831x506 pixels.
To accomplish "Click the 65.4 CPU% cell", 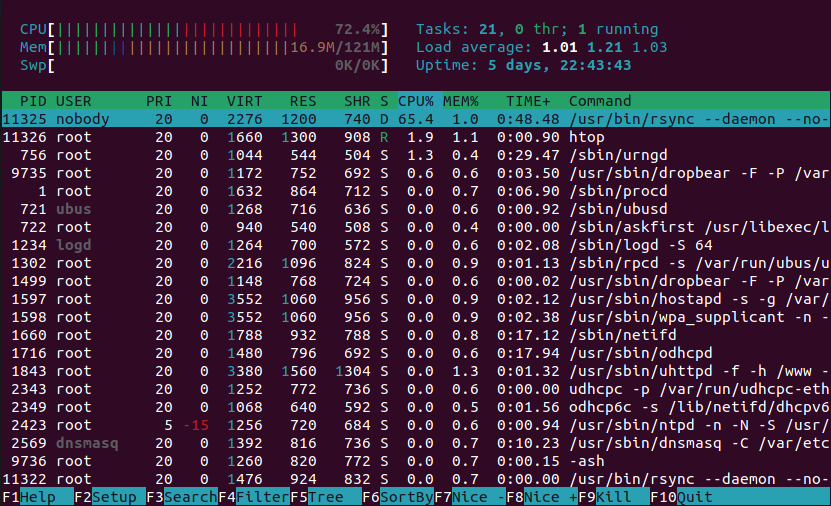I will click(416, 119).
